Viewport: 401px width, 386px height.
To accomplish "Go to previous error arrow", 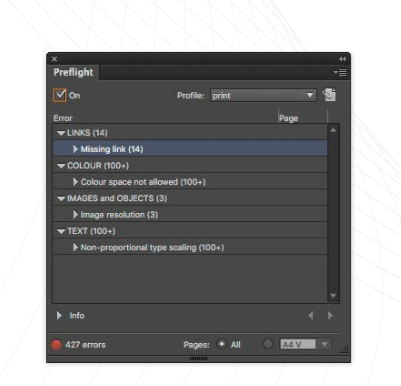I will [311, 315].
